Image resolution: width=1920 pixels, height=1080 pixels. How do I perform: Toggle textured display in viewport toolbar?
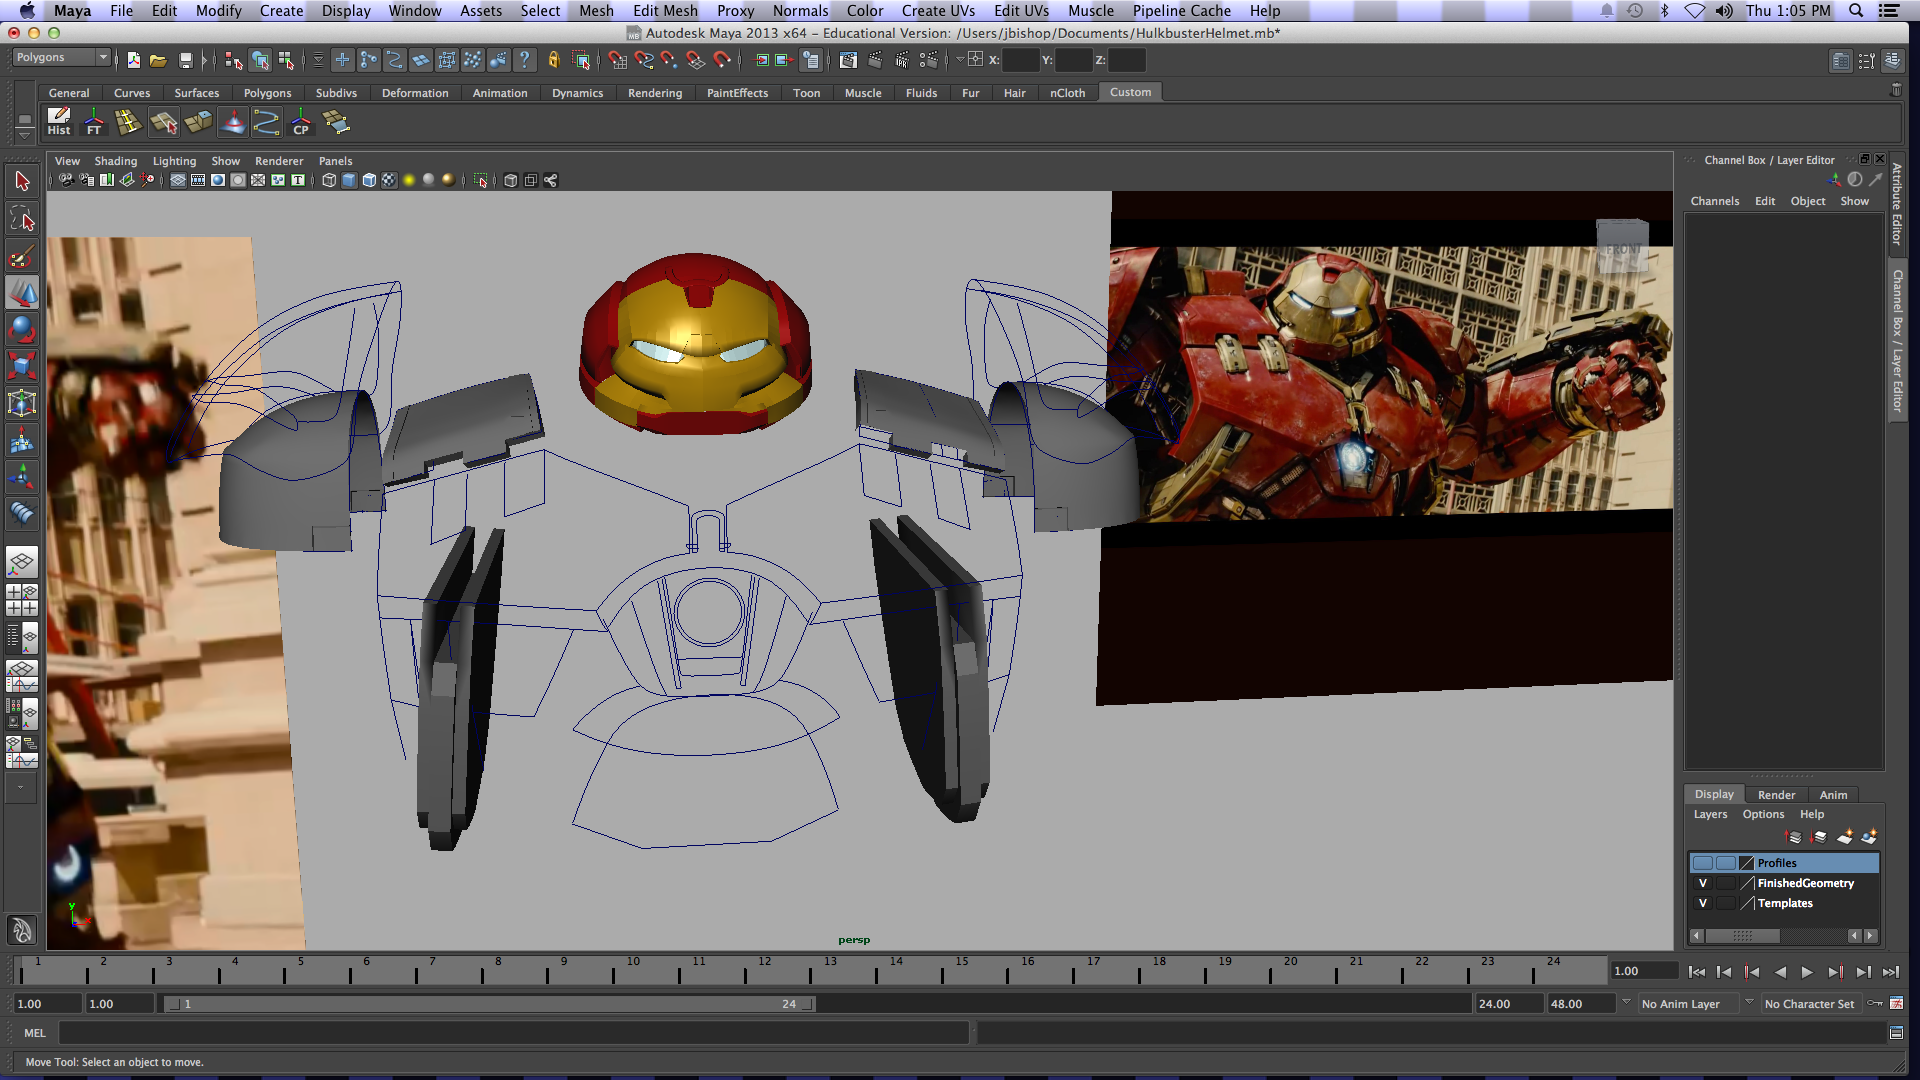(389, 180)
